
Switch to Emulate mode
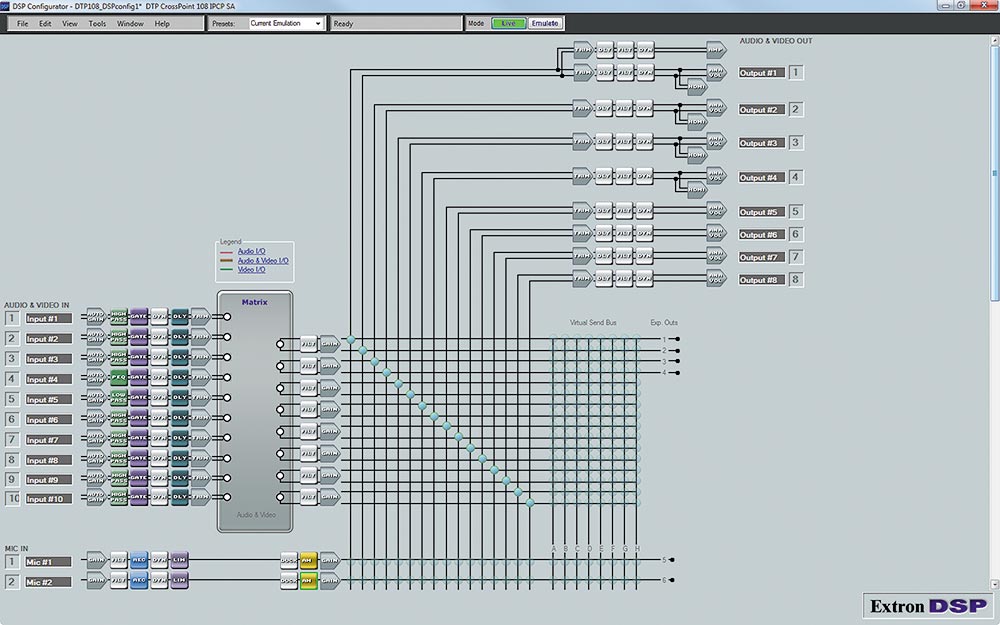click(545, 23)
